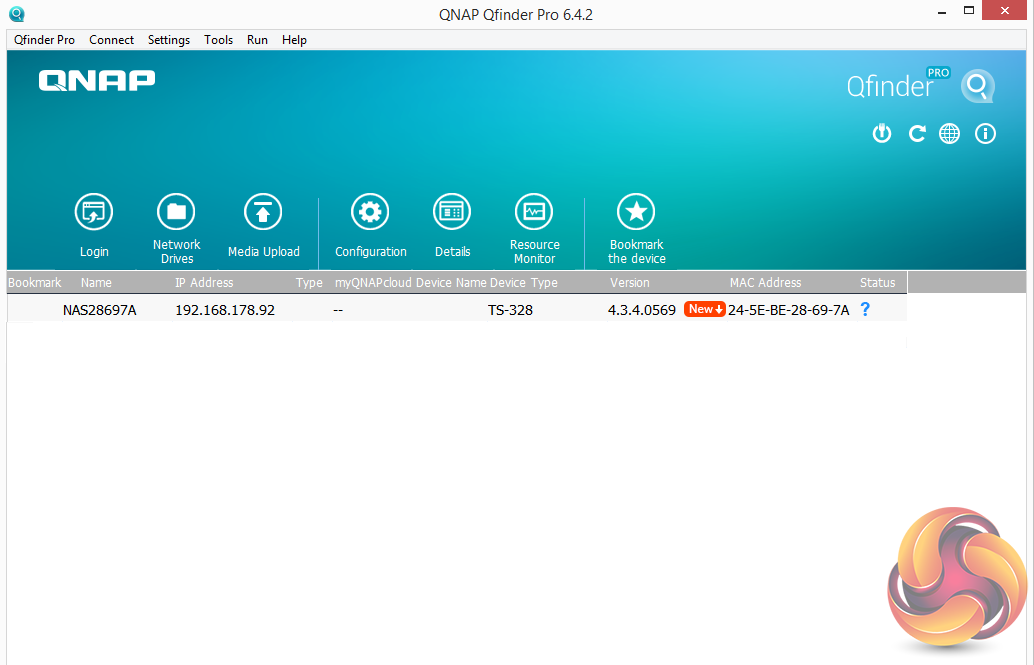Click the power icon in the header

pyautogui.click(x=882, y=134)
